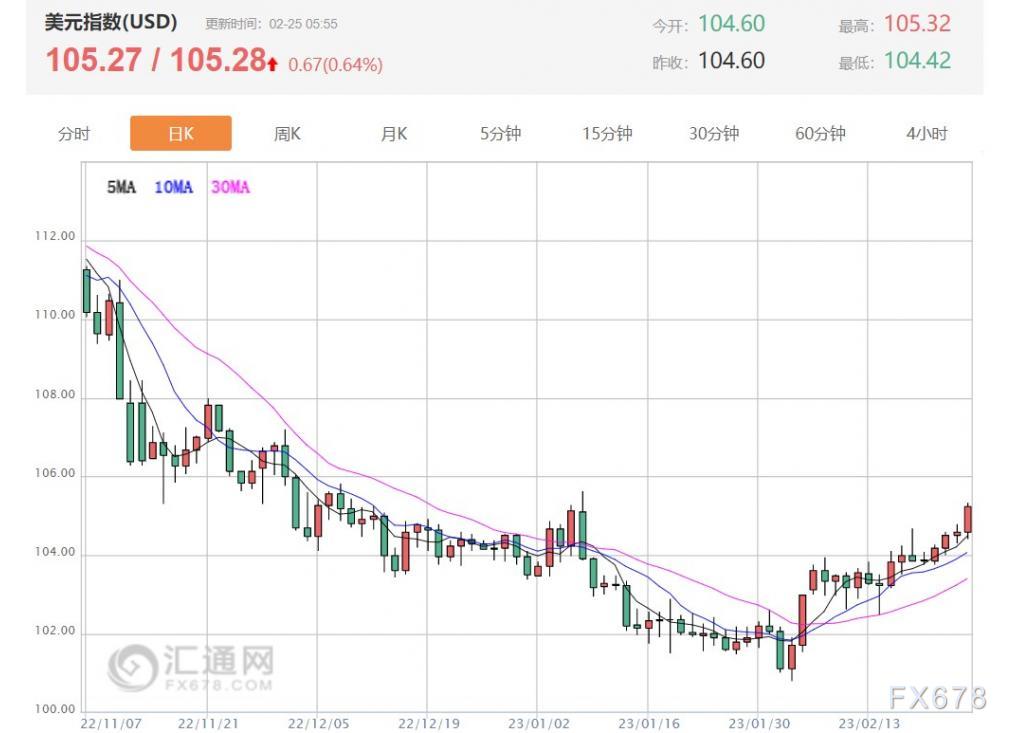
Task: Open the 周K weekly chart tab
Action: pyautogui.click(x=287, y=134)
